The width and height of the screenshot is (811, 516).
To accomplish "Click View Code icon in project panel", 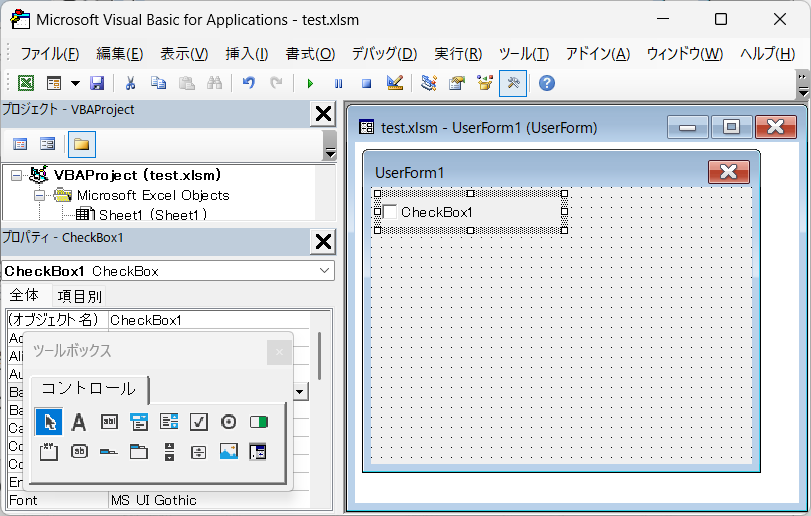I will coord(20,144).
